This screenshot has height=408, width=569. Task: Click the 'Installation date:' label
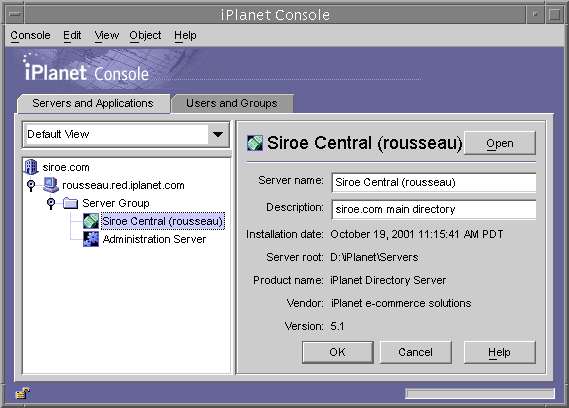(285, 234)
